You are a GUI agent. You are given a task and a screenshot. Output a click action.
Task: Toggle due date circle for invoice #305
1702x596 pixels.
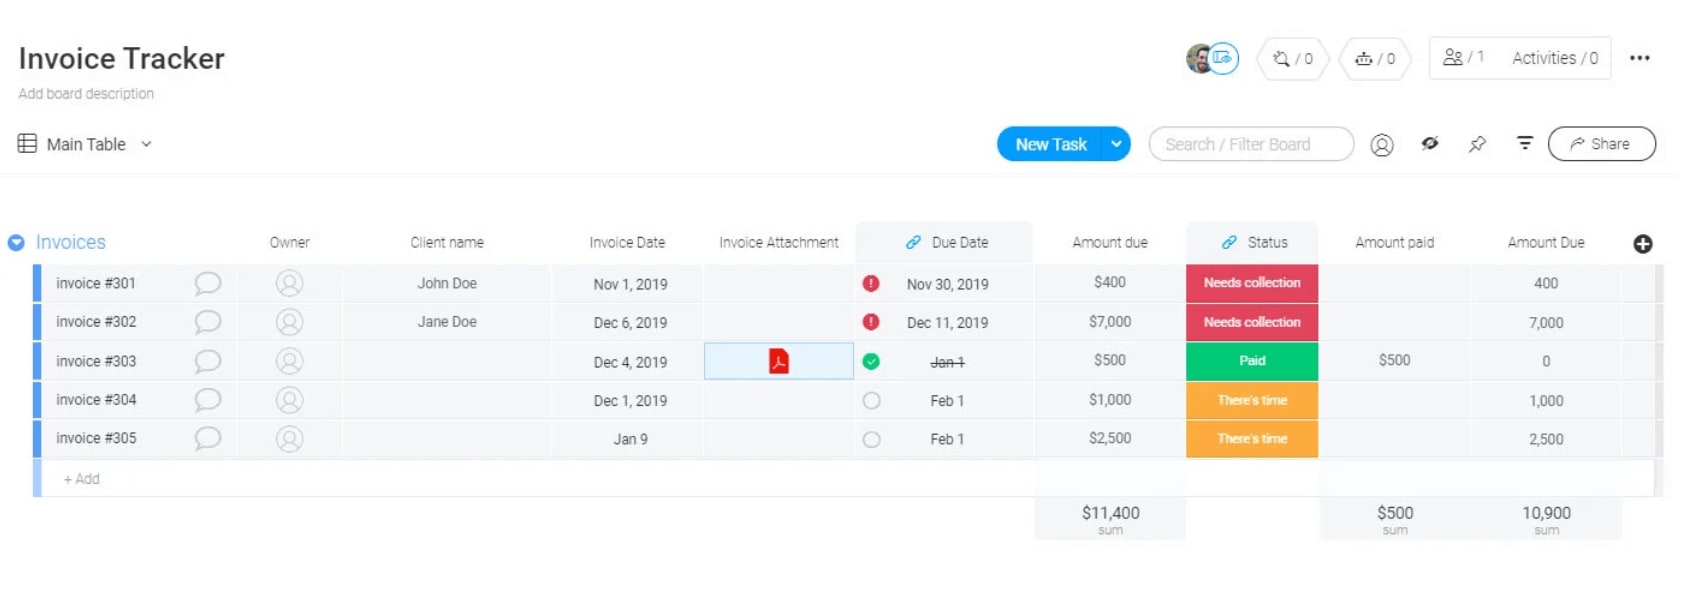tap(871, 439)
